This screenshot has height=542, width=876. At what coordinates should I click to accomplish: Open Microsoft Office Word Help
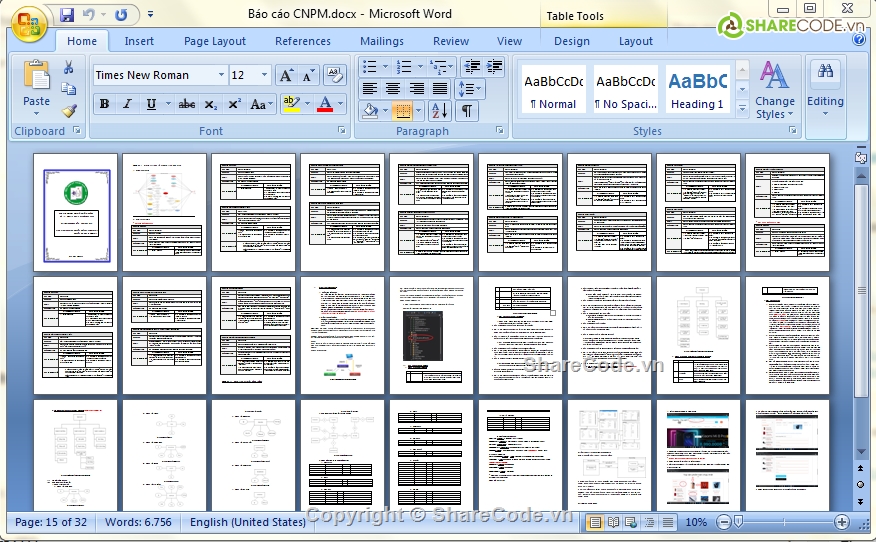[859, 40]
